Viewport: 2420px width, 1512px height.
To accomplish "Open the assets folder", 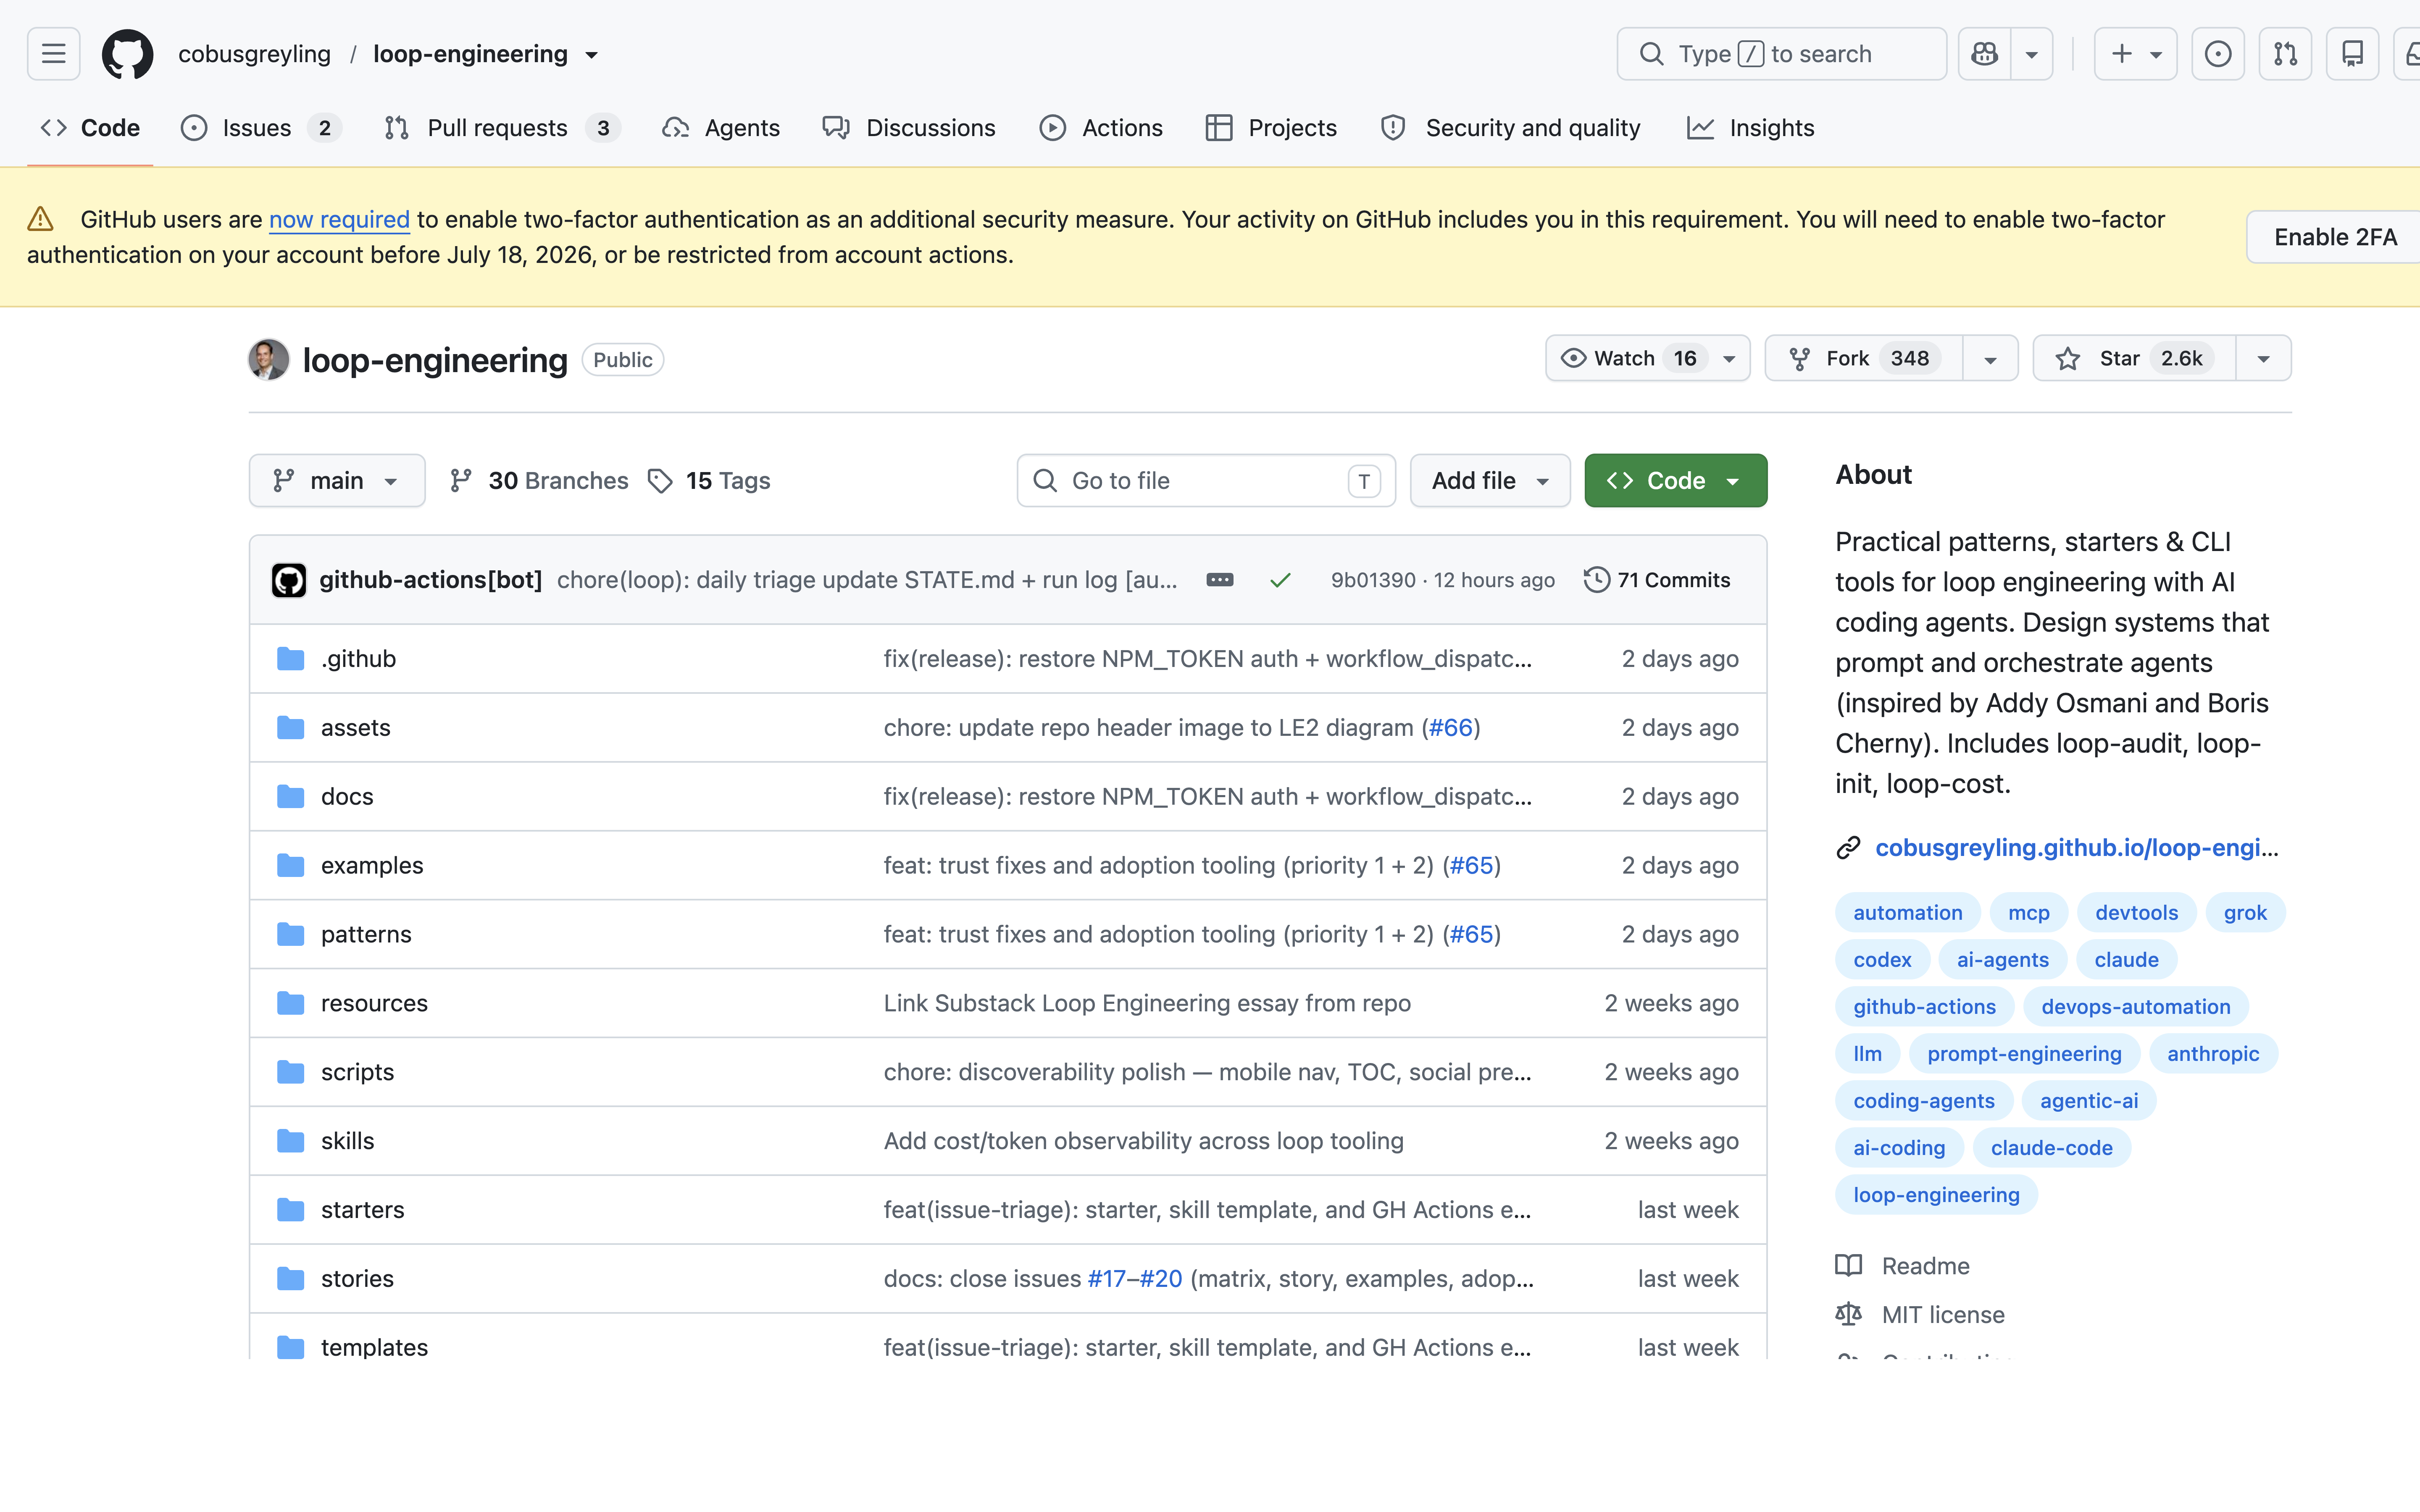I will [355, 728].
